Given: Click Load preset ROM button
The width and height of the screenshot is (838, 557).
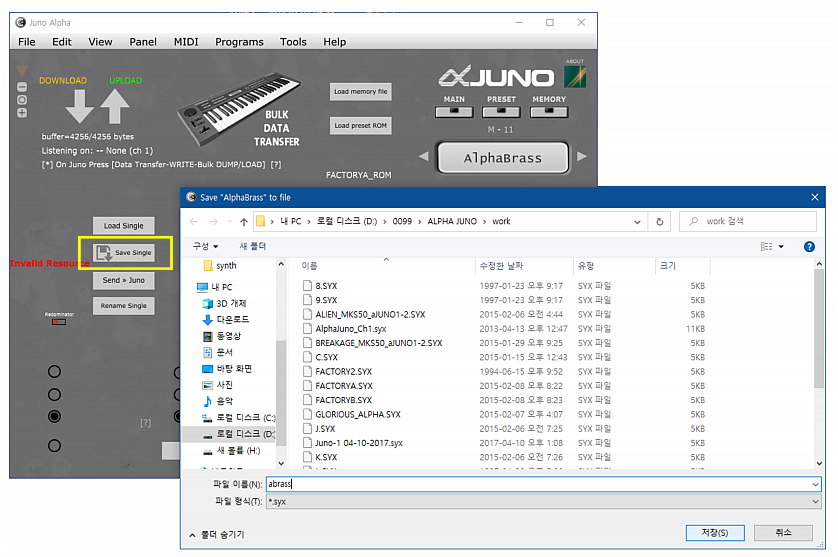Looking at the screenshot, I should pos(361,126).
